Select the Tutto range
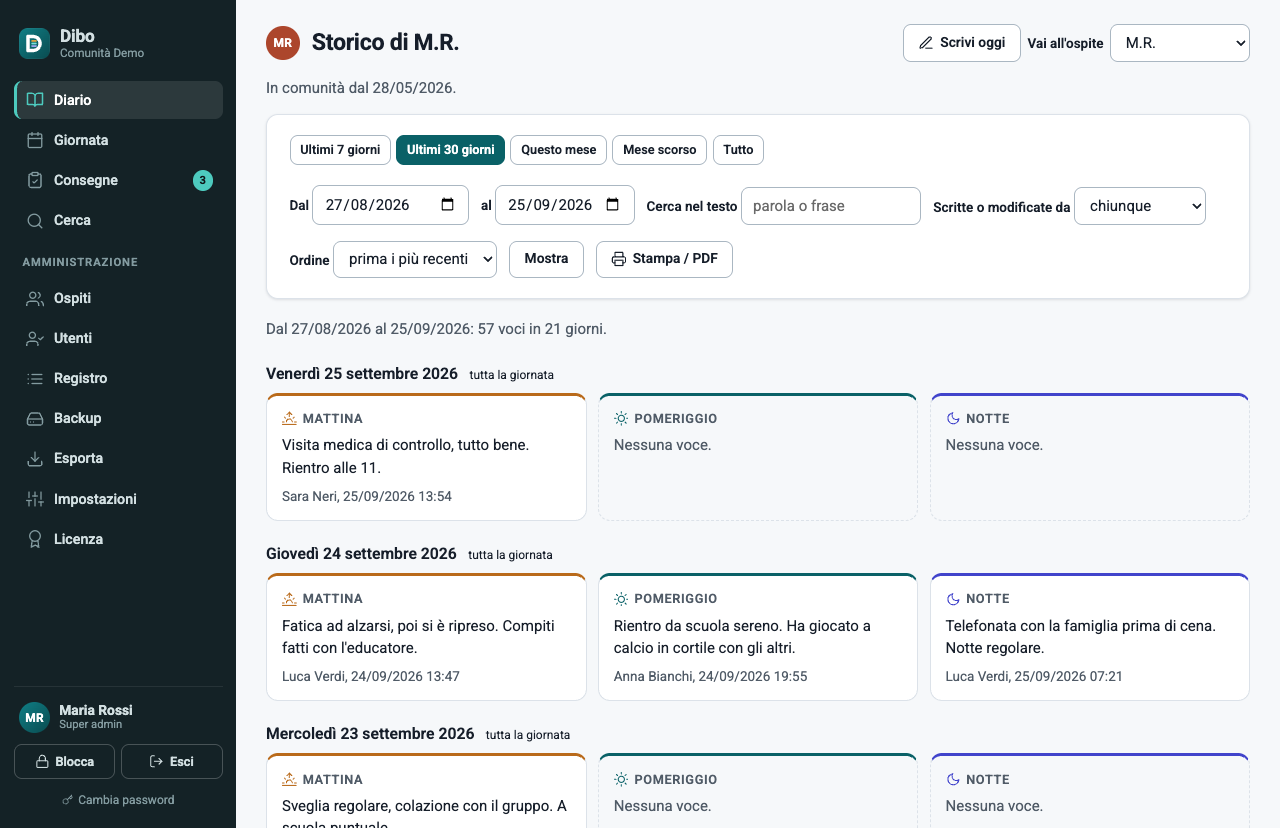1280x828 pixels. tap(738, 150)
